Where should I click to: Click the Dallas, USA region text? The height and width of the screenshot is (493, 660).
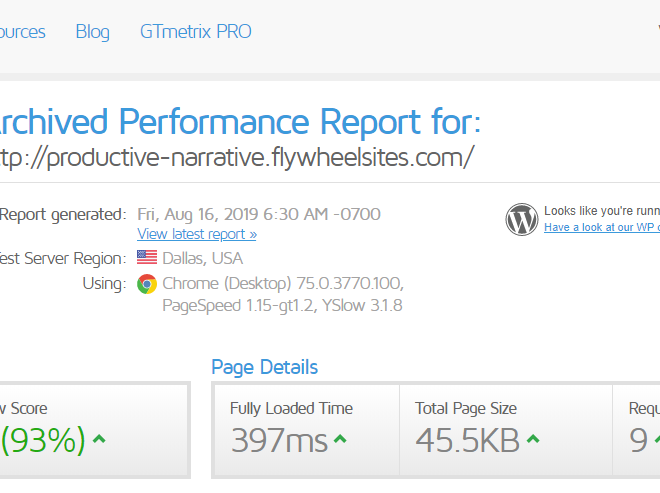(202, 258)
